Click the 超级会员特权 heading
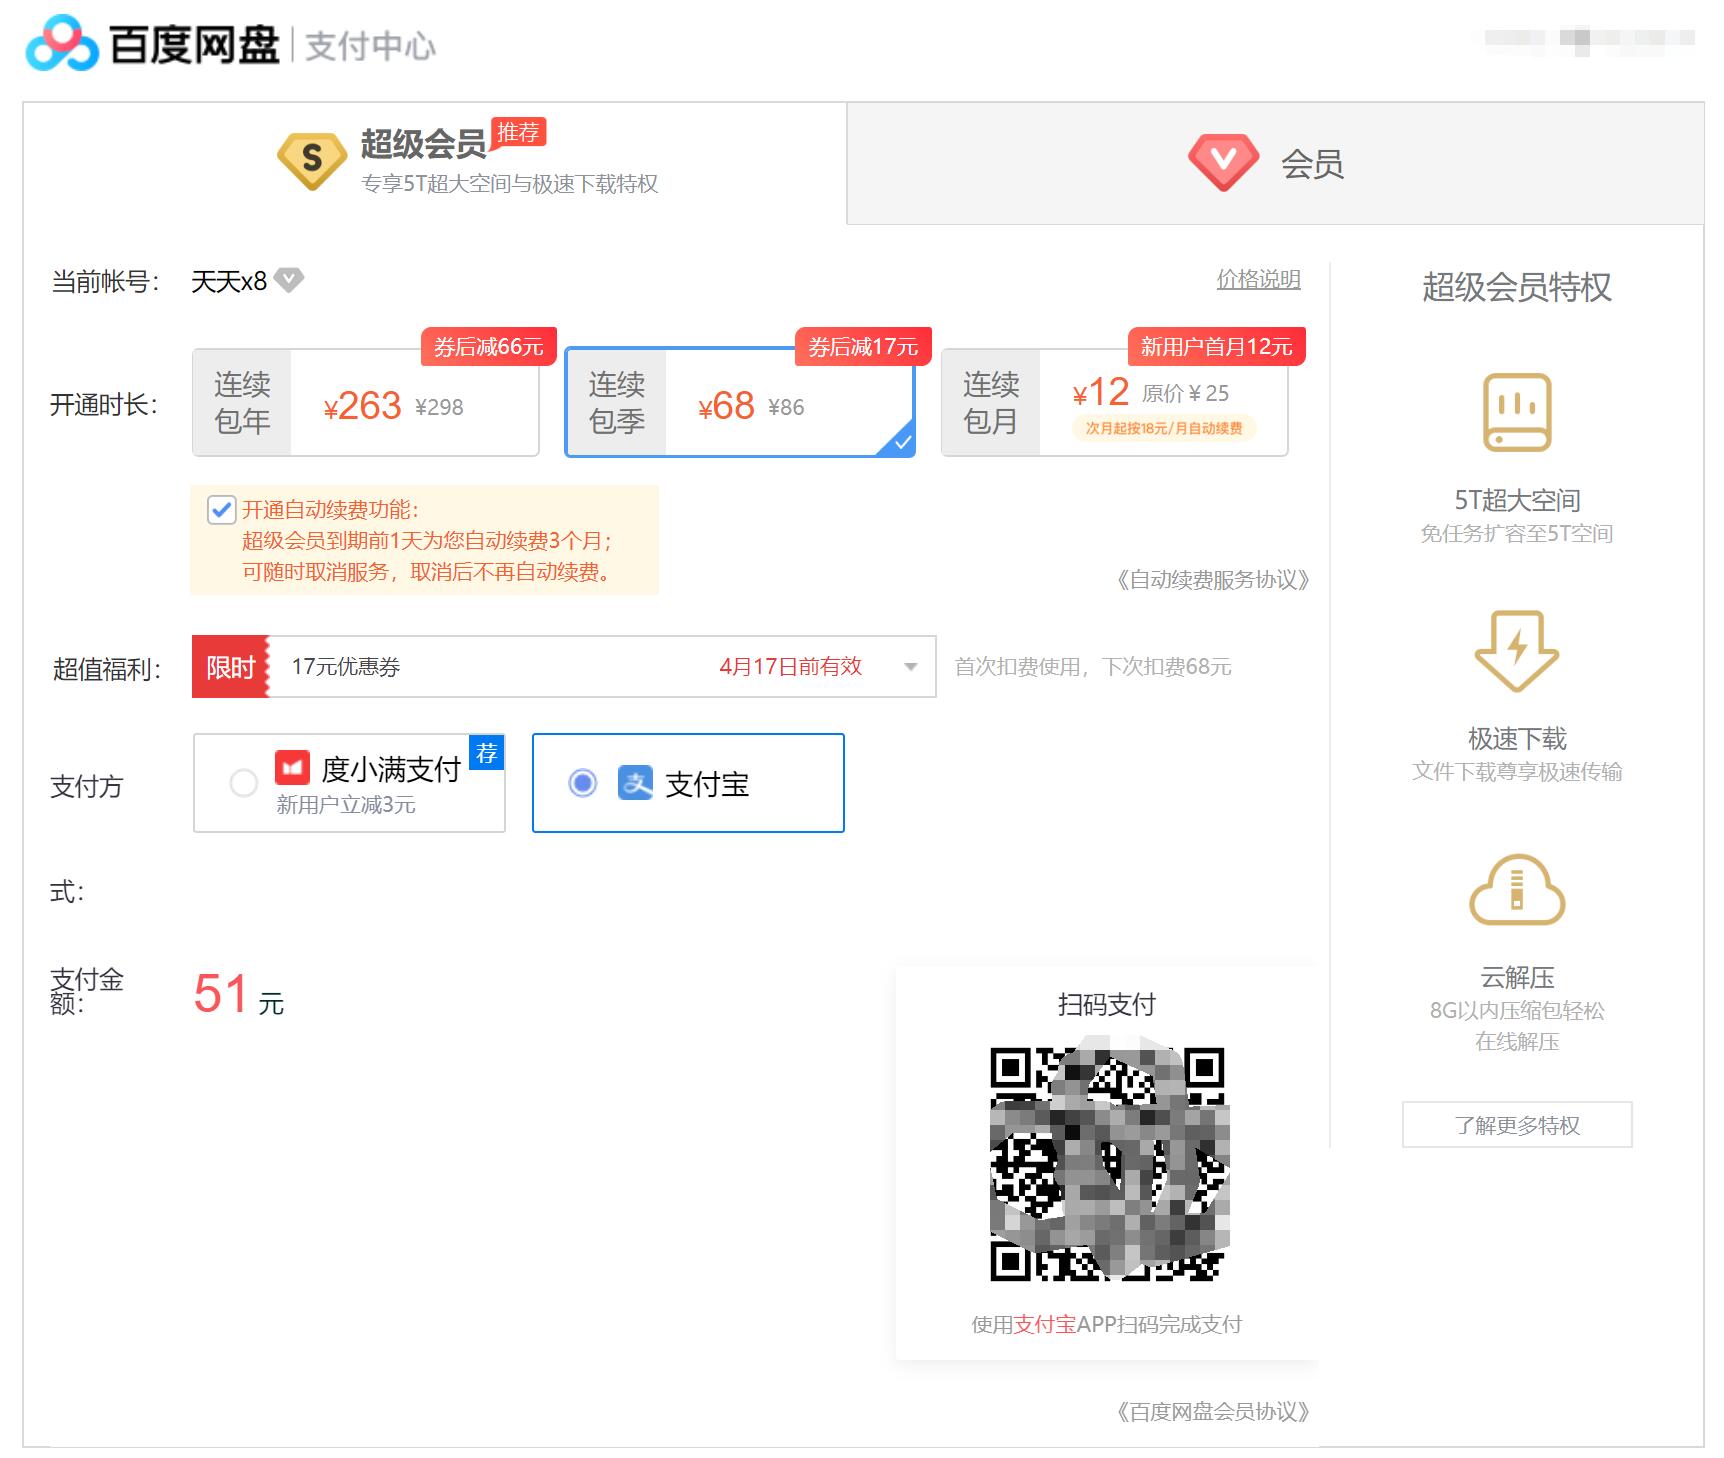Image resolution: width=1724 pixels, height=1458 pixels. coord(1517,287)
